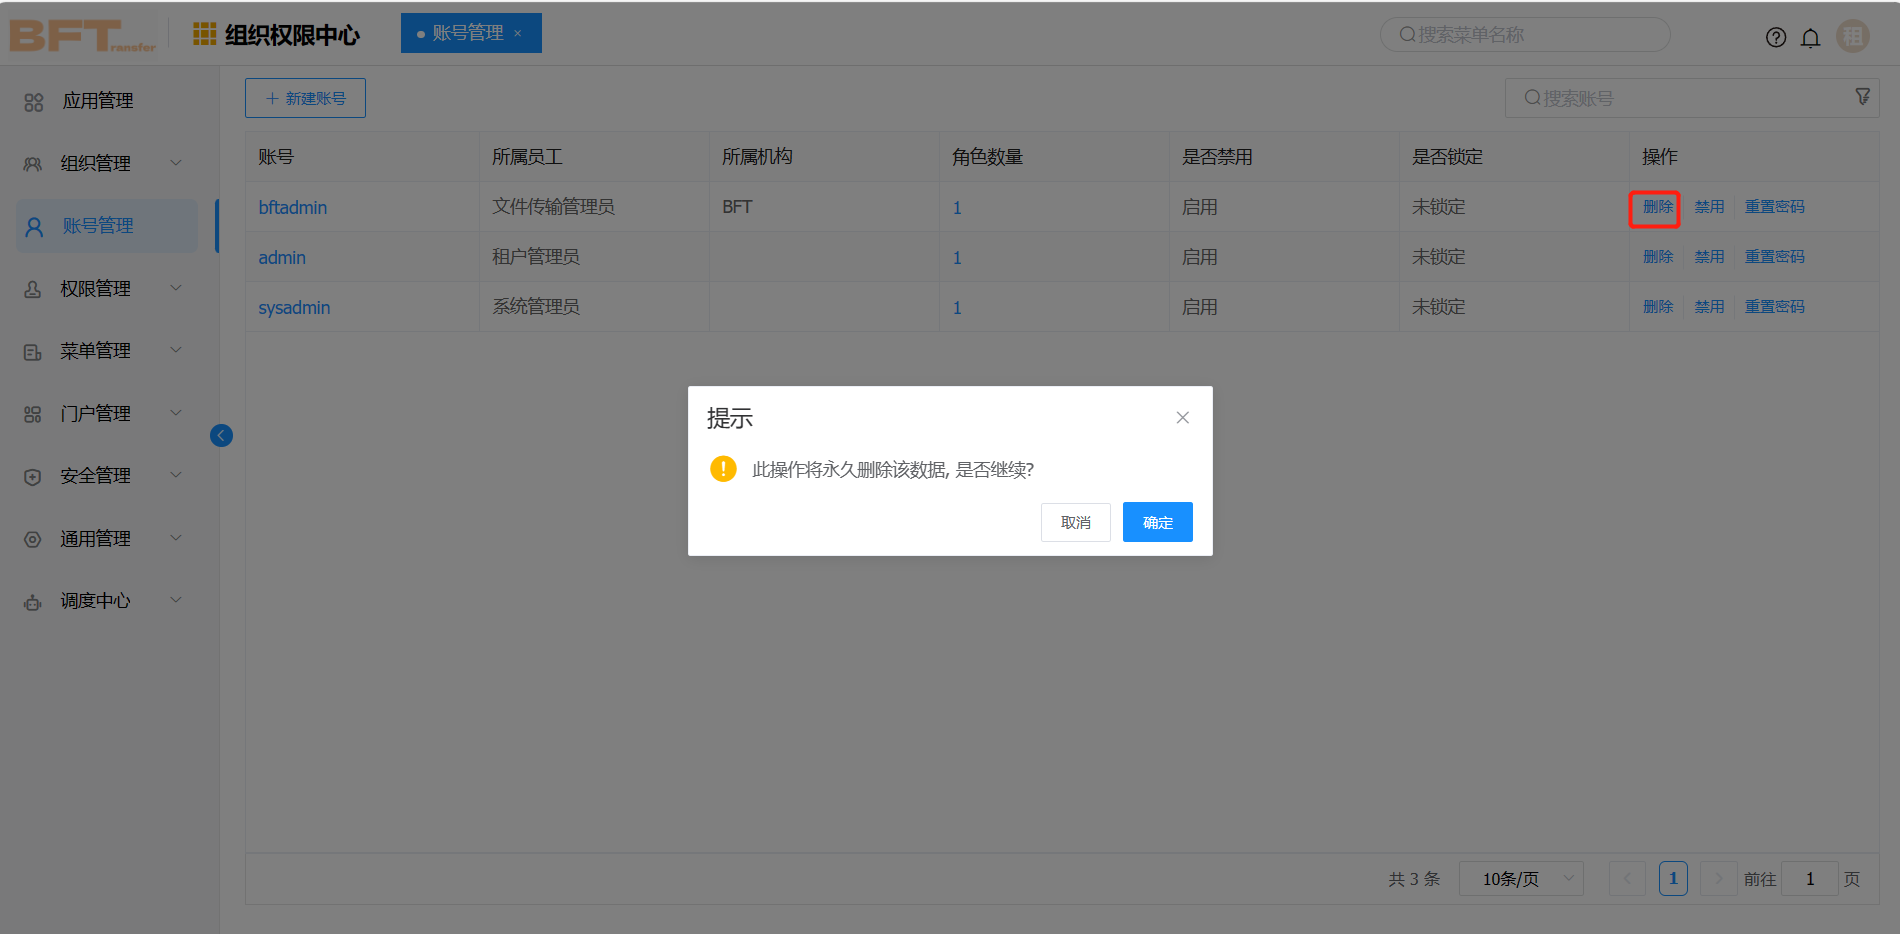Screen dimensions: 1900x934
Task: Click the 权限管理 key icon
Action: (x=33, y=288)
